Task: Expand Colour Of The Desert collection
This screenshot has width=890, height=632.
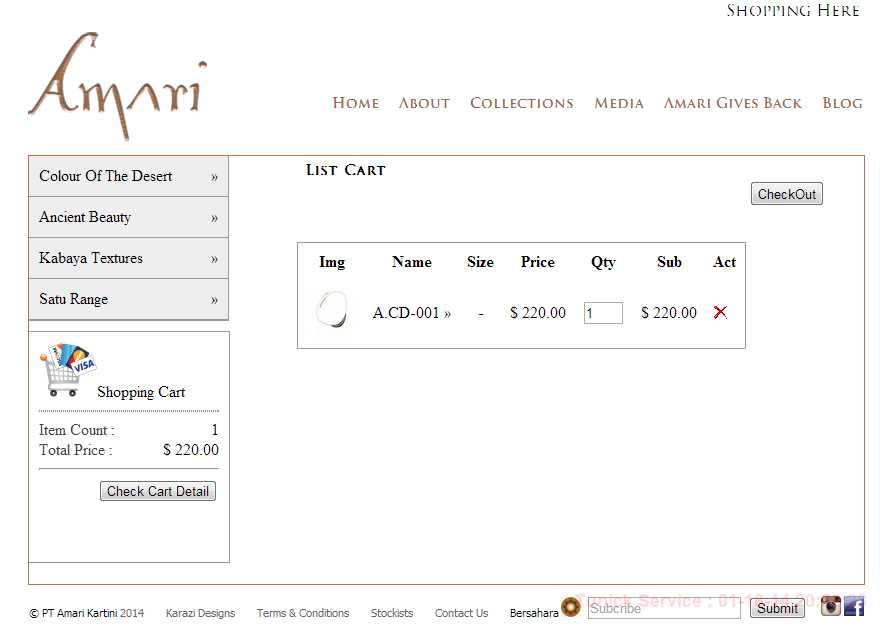Action: pyautogui.click(x=128, y=177)
